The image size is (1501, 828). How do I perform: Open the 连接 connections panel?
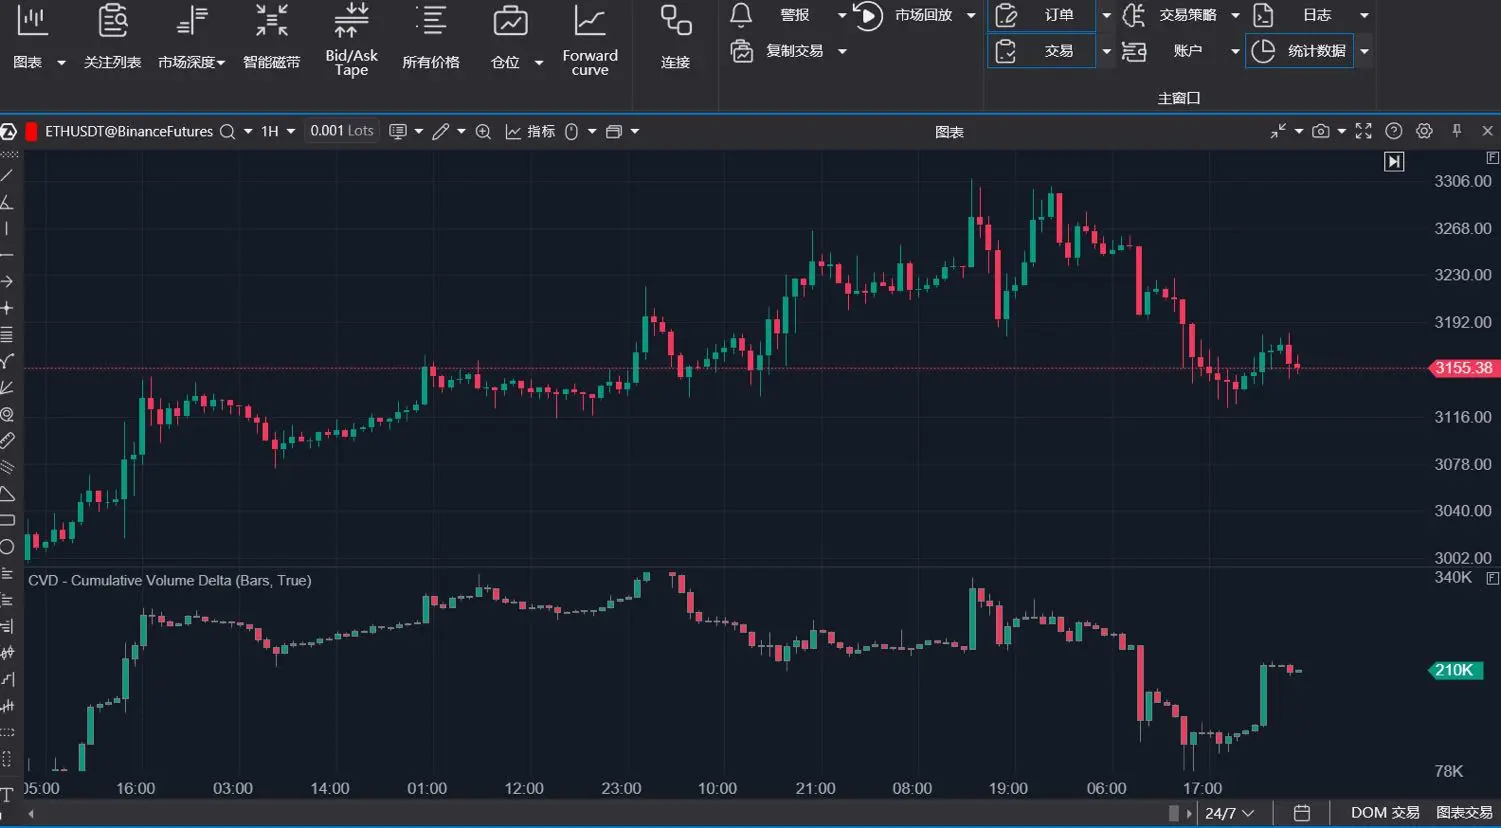[x=676, y=38]
